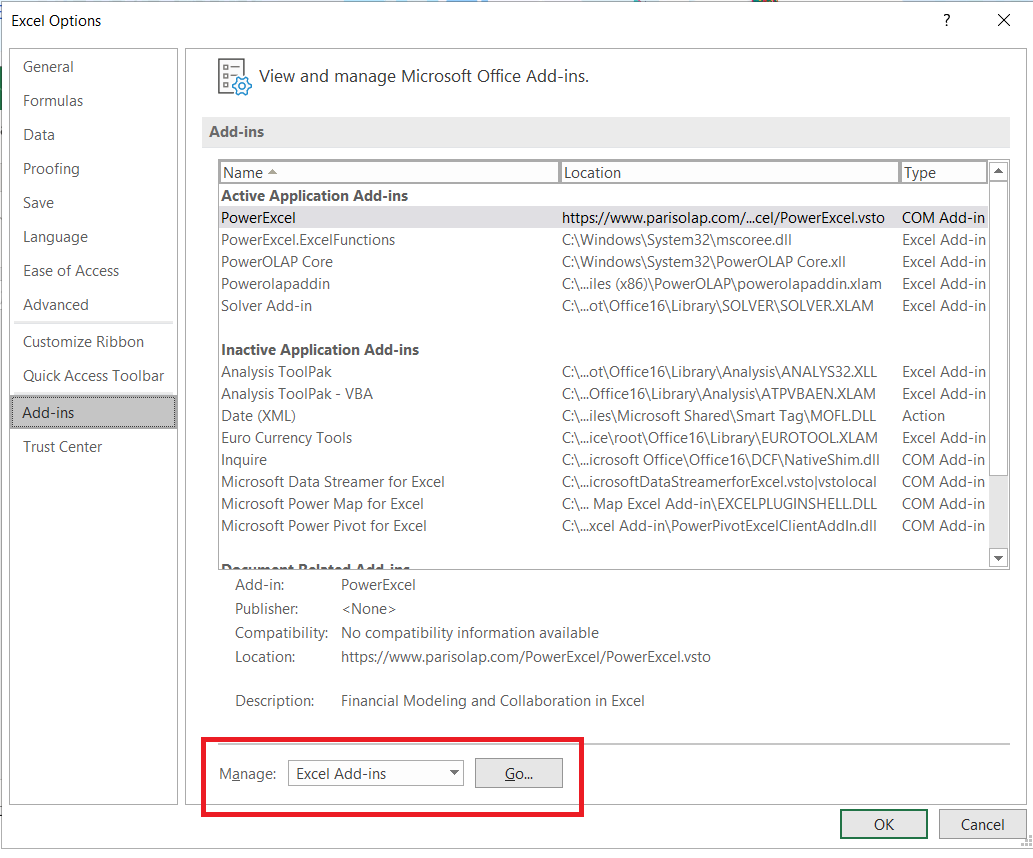Click the ANALYS32.XLL location cell

pos(719,372)
